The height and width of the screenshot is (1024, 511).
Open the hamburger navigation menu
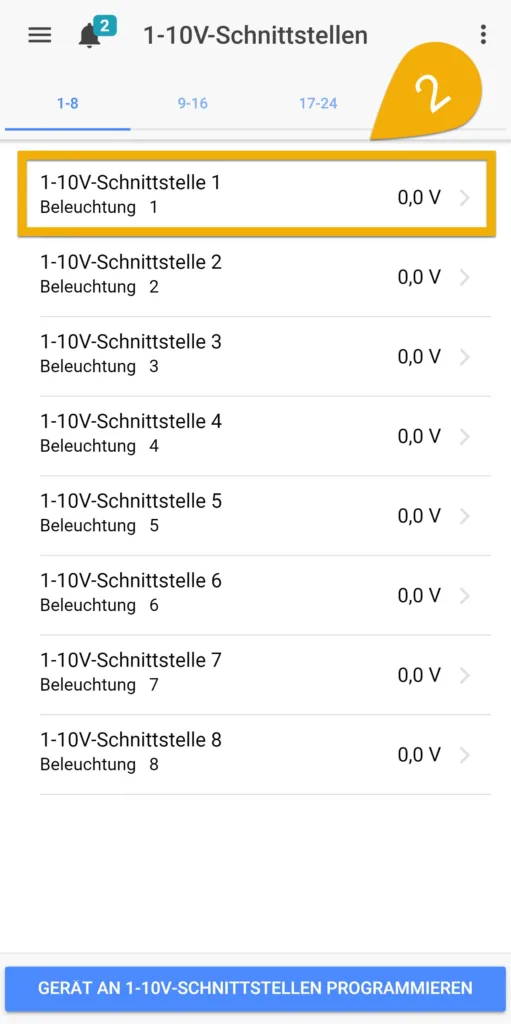tap(40, 35)
